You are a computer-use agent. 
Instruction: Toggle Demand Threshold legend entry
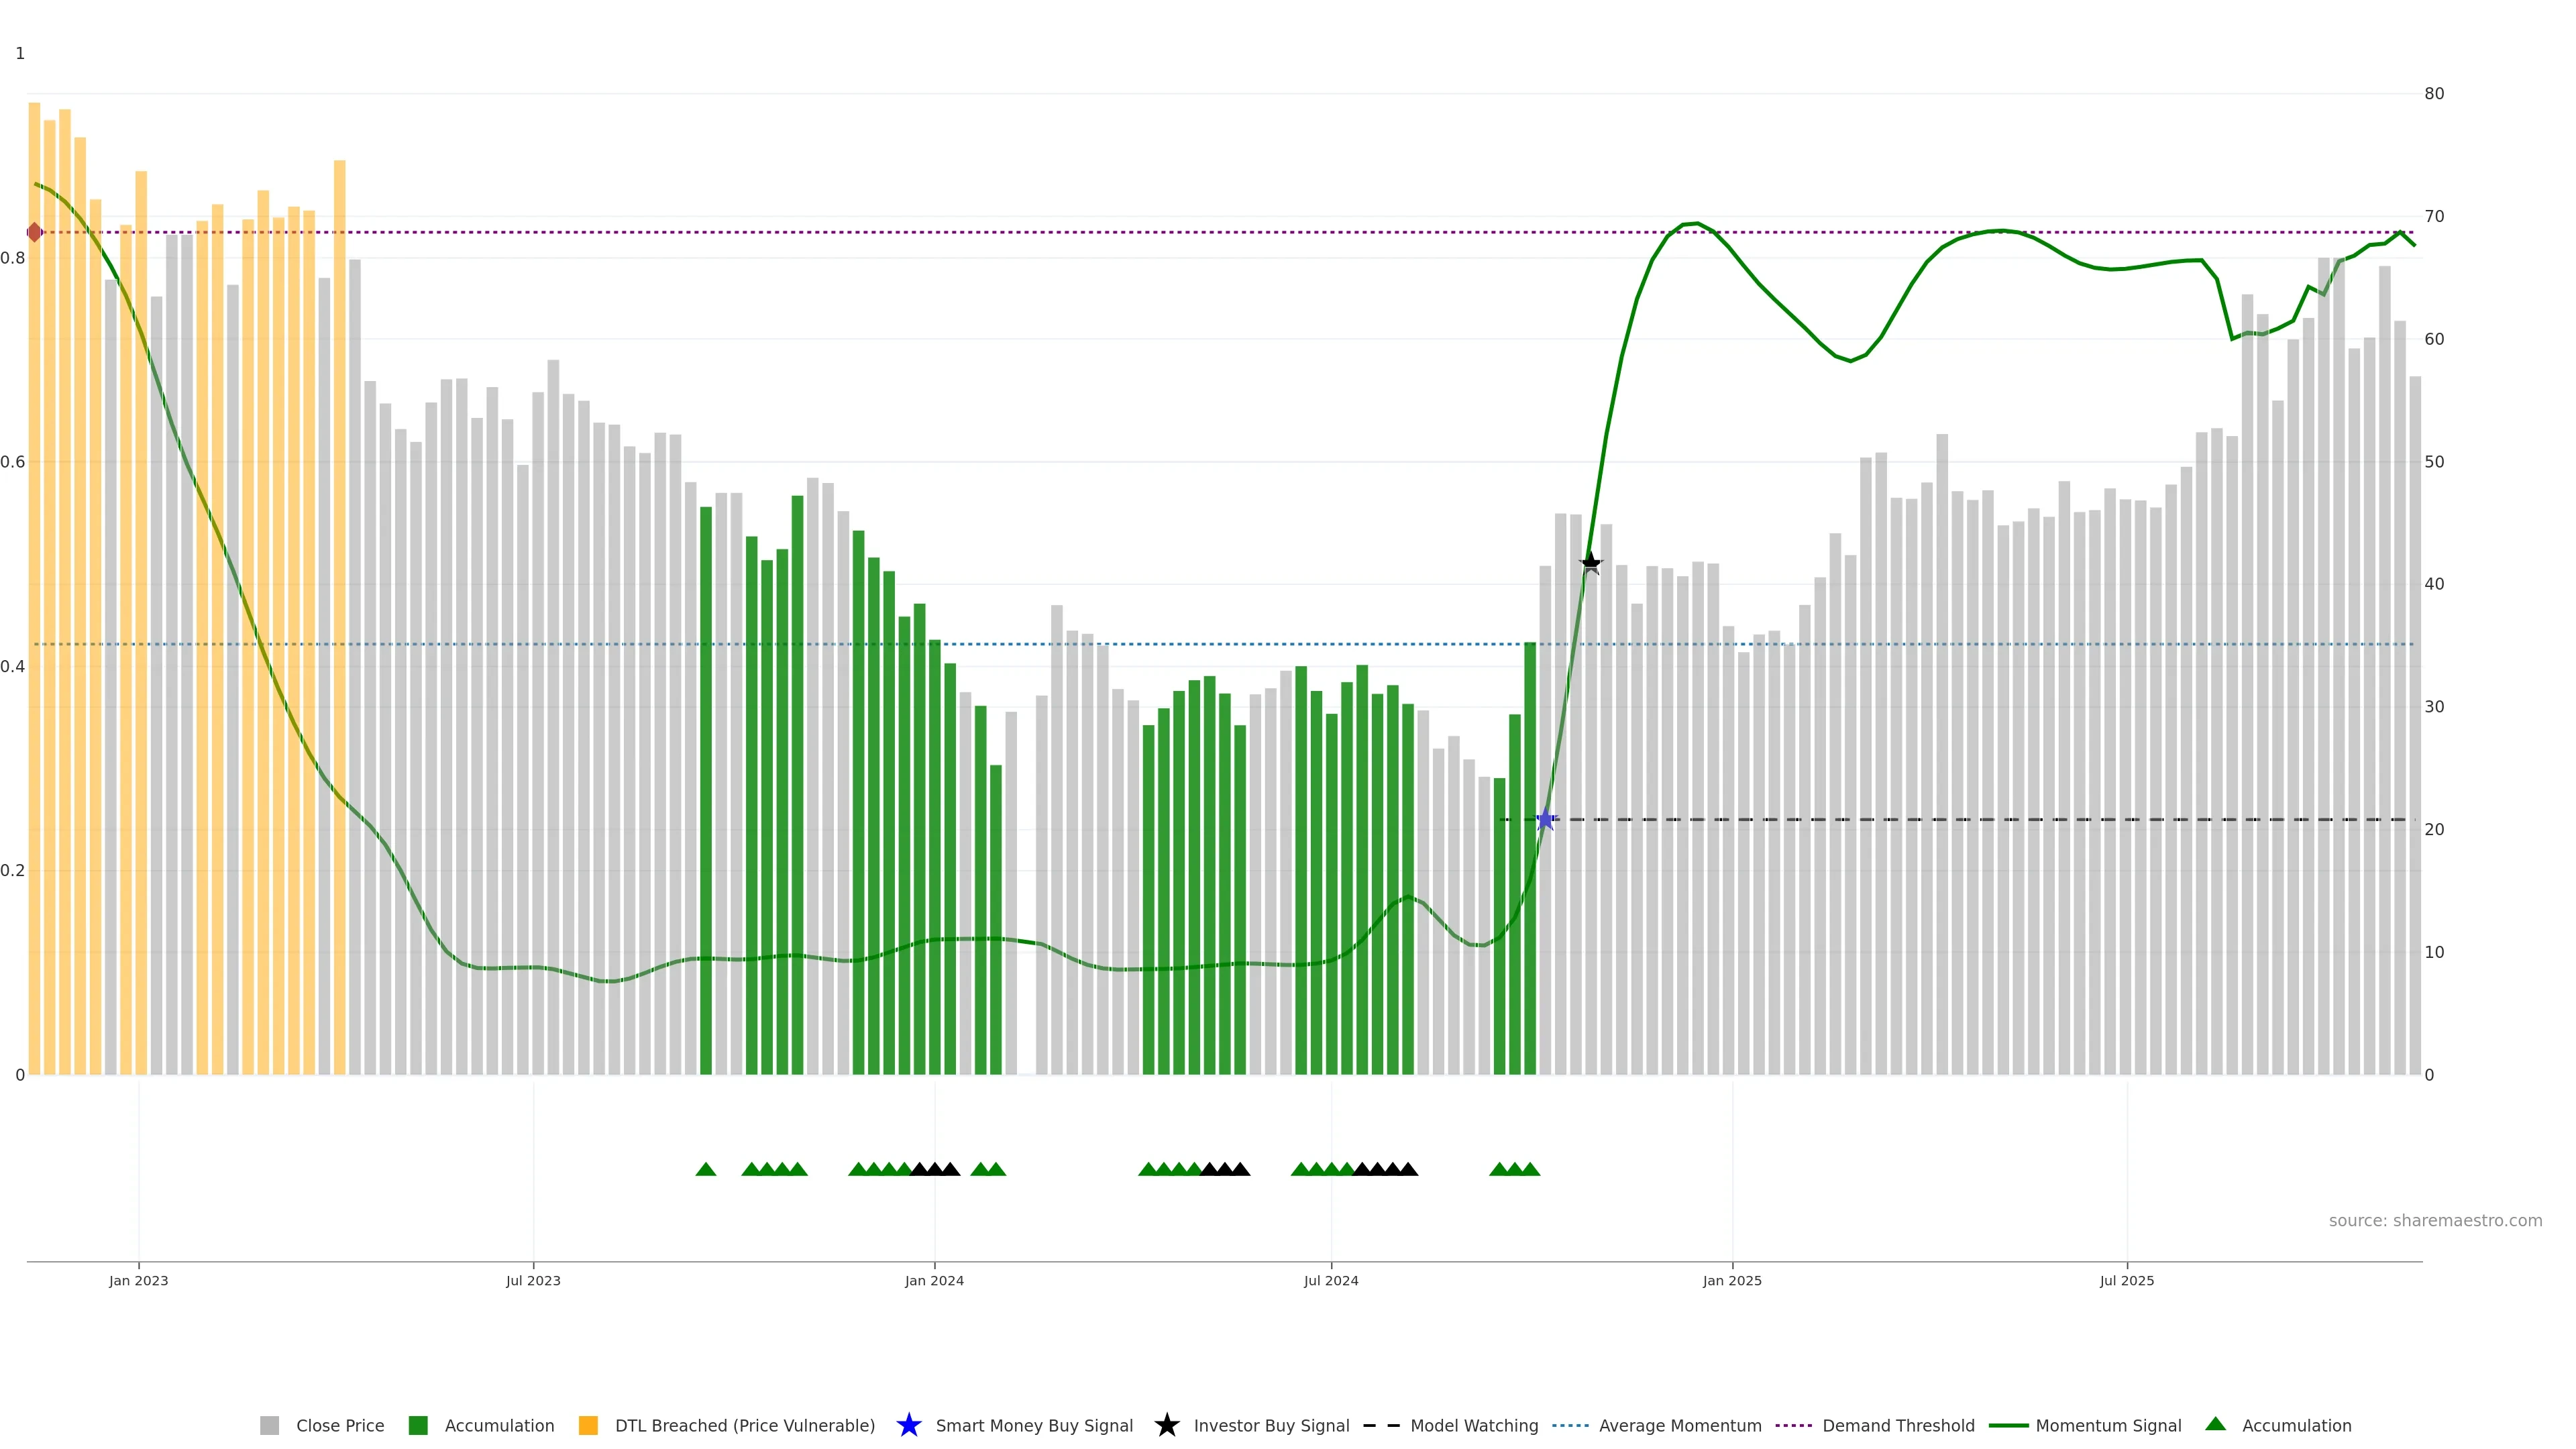(1897, 1425)
